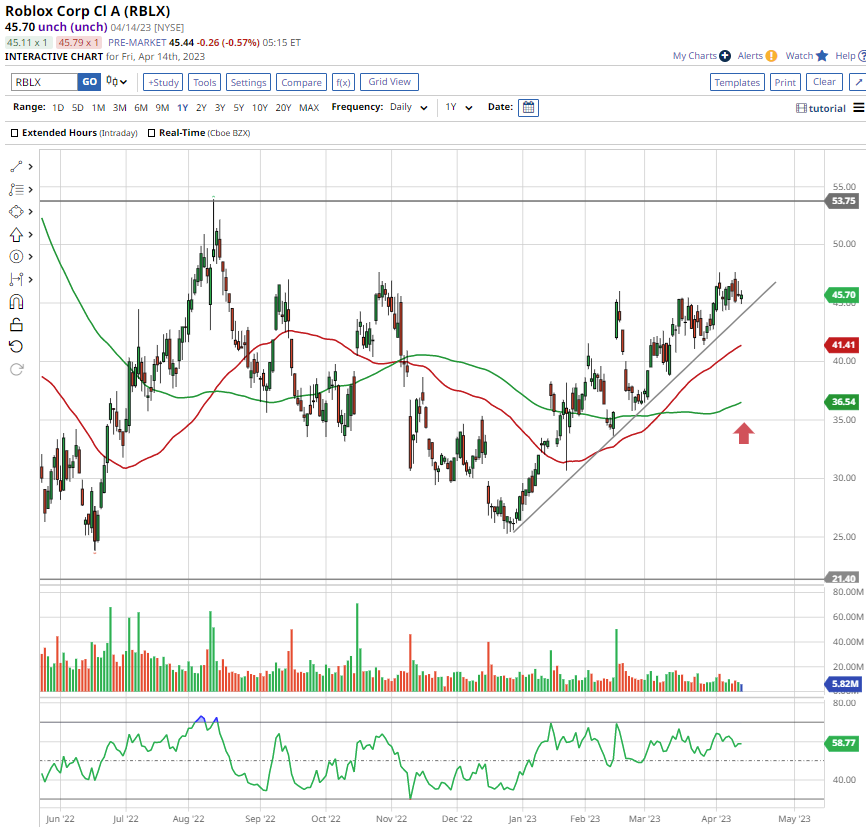The image size is (866, 837).
Task: Open the date calendar picker icon
Action: [x=529, y=107]
